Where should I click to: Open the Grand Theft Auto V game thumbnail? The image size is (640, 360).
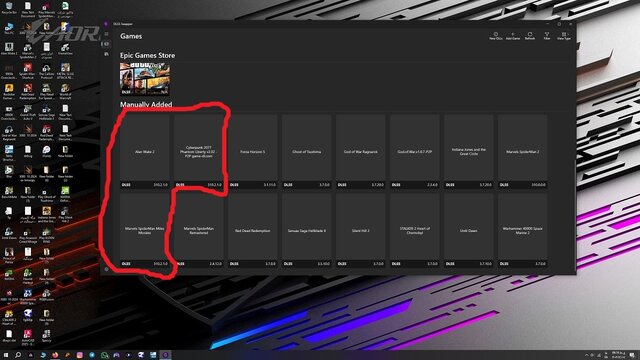point(145,79)
